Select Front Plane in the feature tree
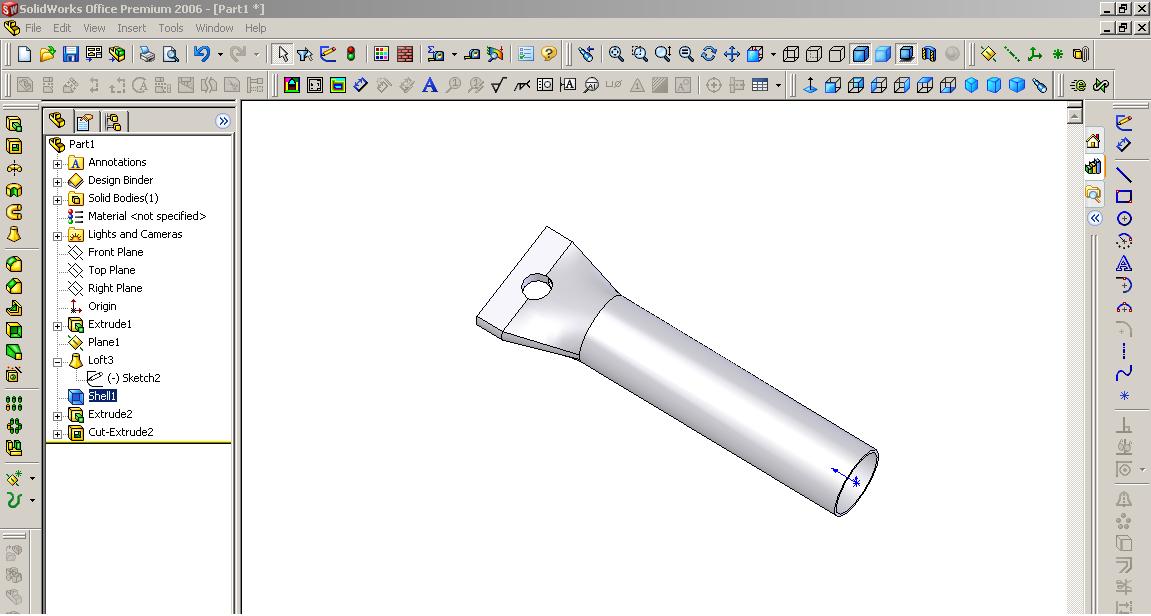The width and height of the screenshot is (1151, 616). coord(115,252)
